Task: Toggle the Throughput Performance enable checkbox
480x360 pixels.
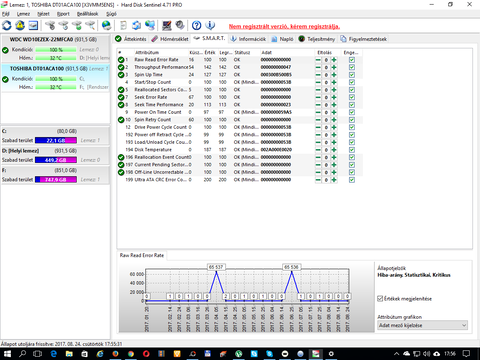Action: coord(352,67)
